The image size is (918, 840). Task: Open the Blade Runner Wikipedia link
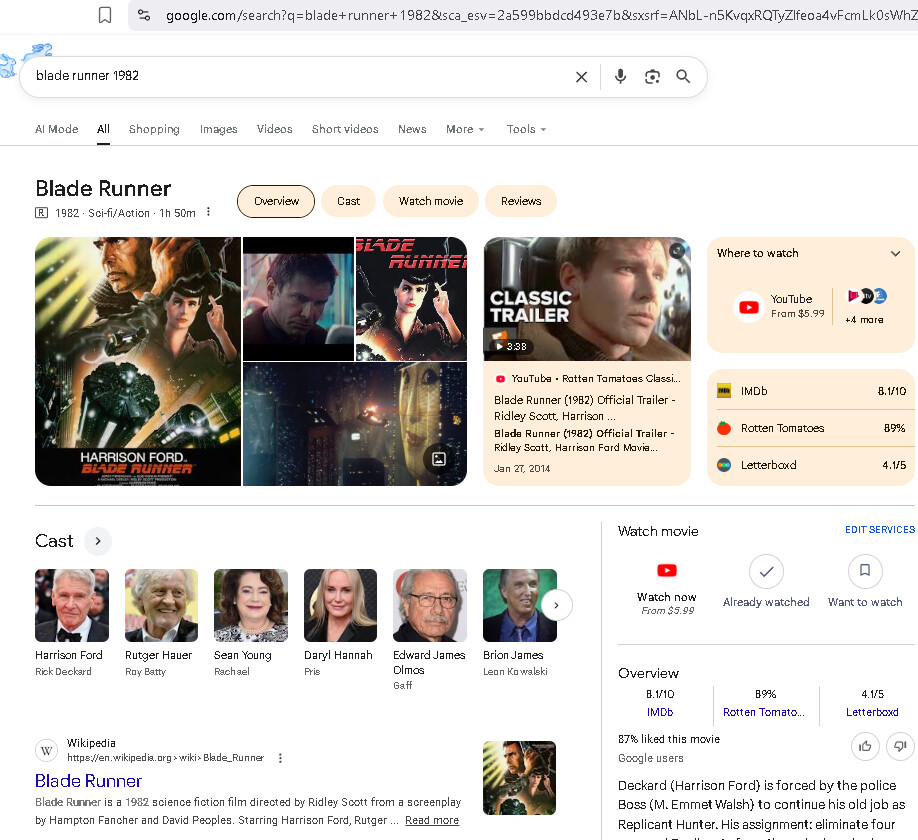pos(89,781)
